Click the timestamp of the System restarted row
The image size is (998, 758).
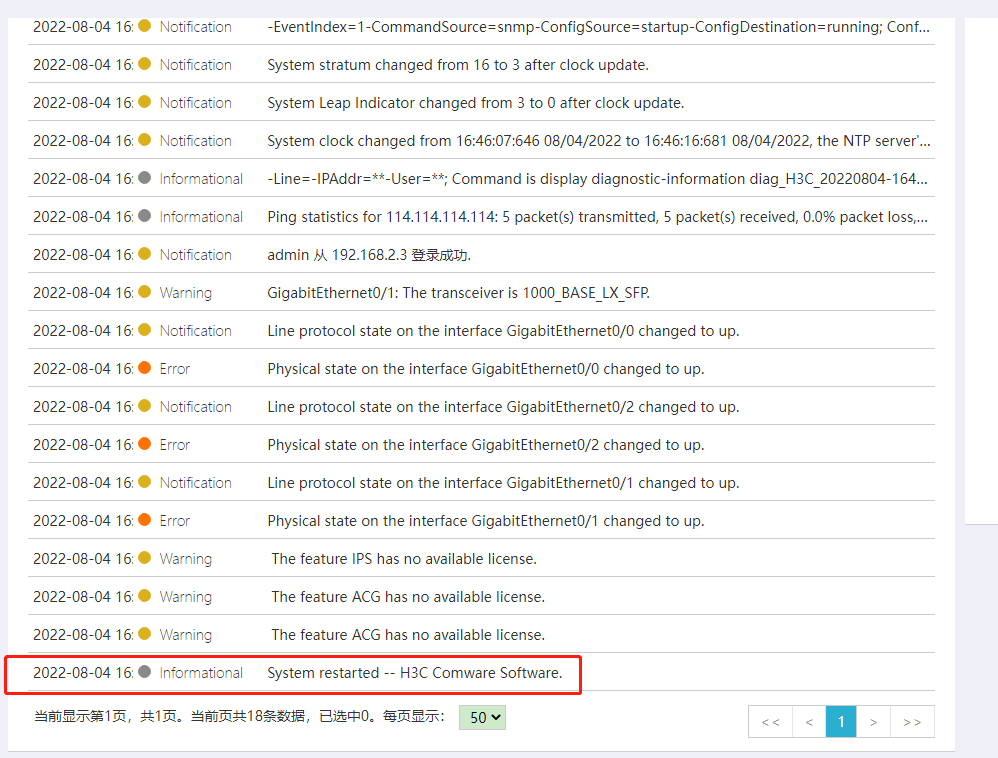pos(83,673)
